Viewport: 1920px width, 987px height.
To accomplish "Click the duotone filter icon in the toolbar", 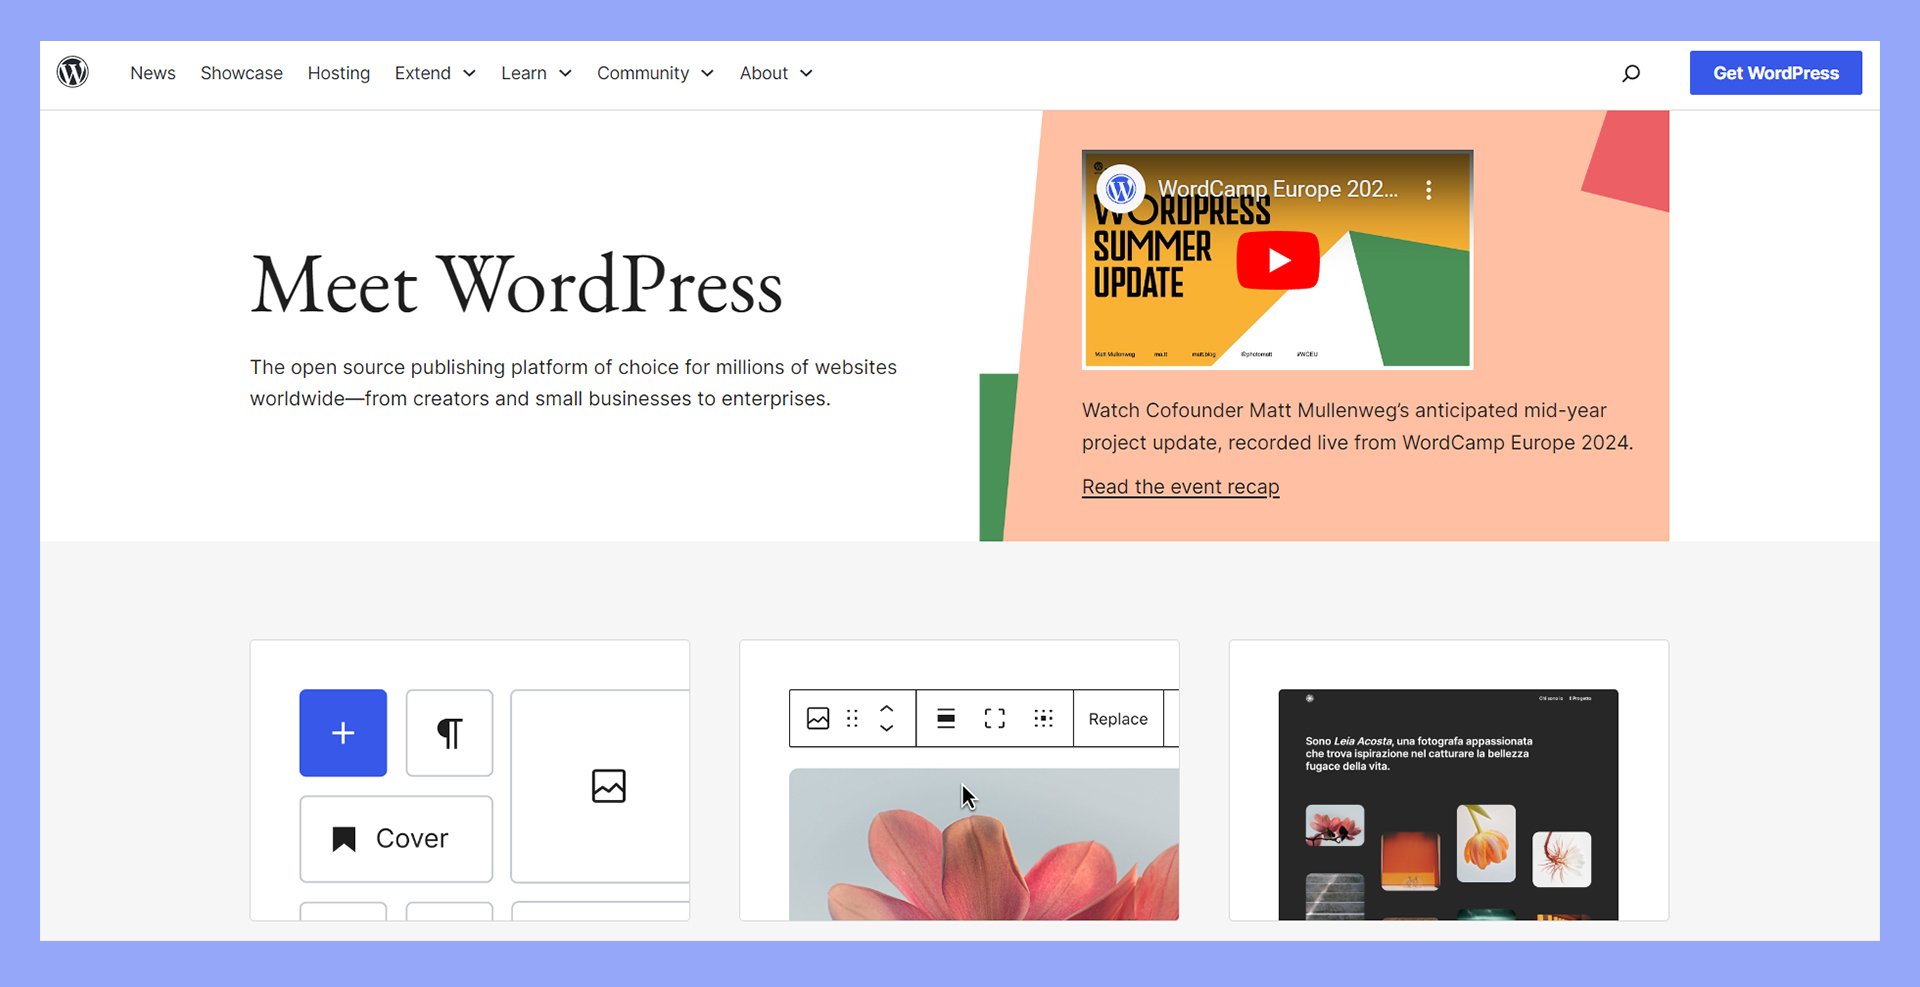I will pos(1043,718).
